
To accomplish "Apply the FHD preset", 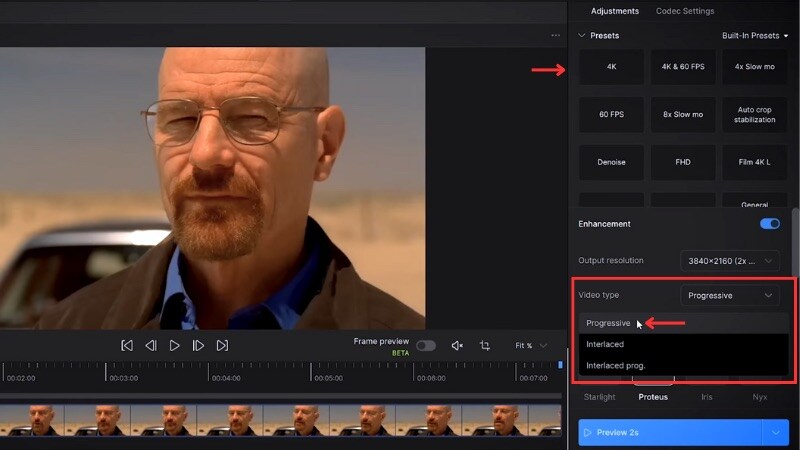I will pos(683,162).
